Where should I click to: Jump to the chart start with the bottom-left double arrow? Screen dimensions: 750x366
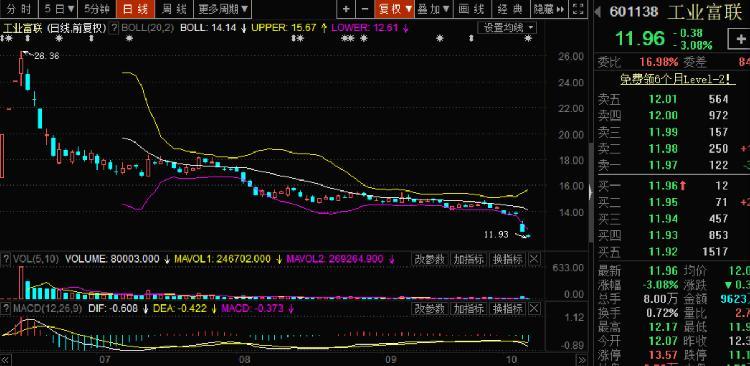6,359
